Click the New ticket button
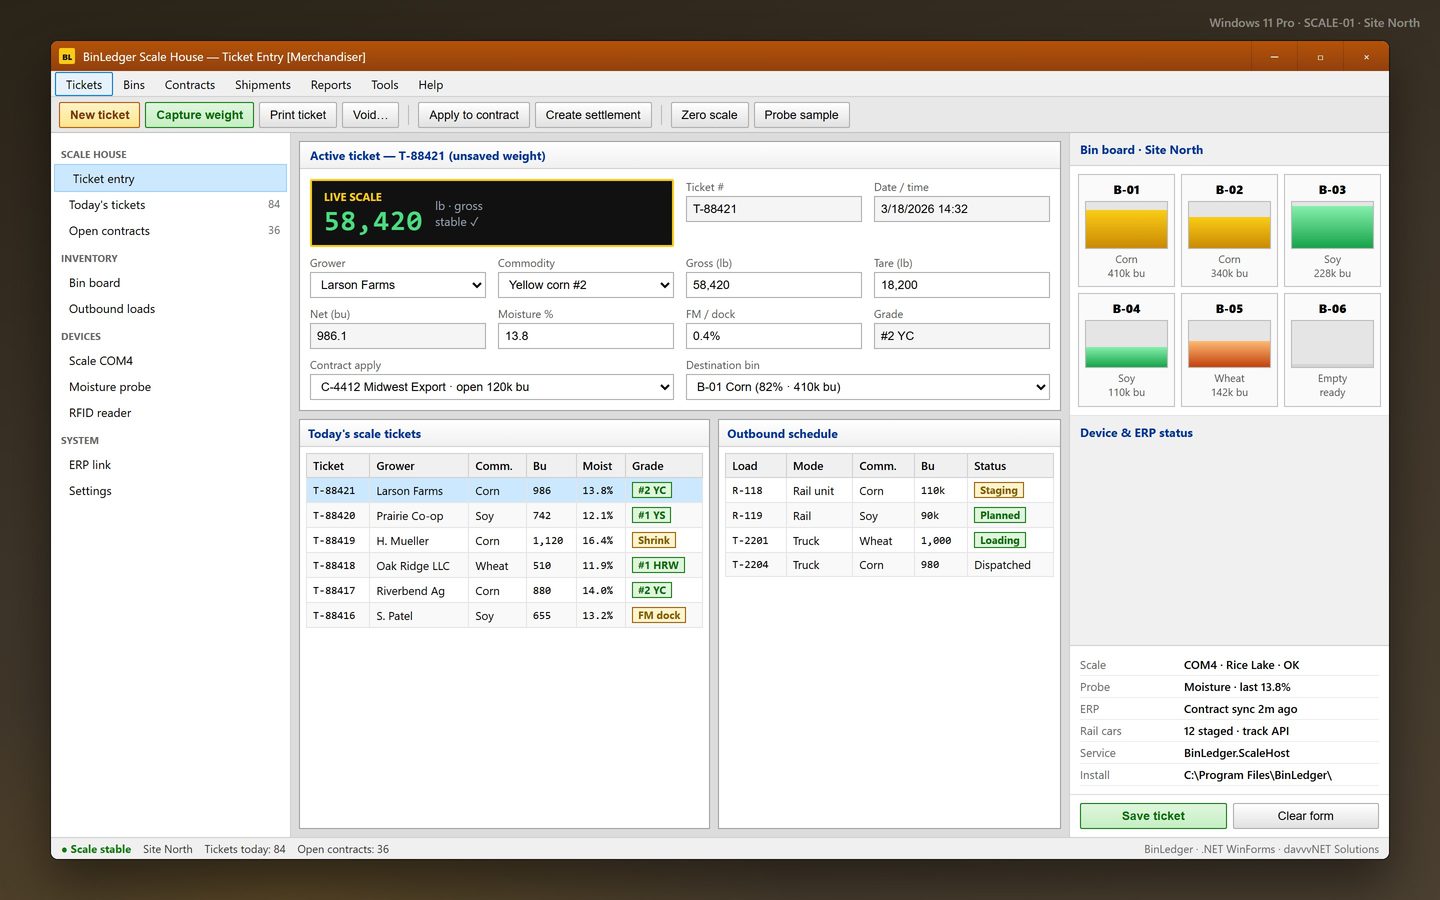 (100, 115)
